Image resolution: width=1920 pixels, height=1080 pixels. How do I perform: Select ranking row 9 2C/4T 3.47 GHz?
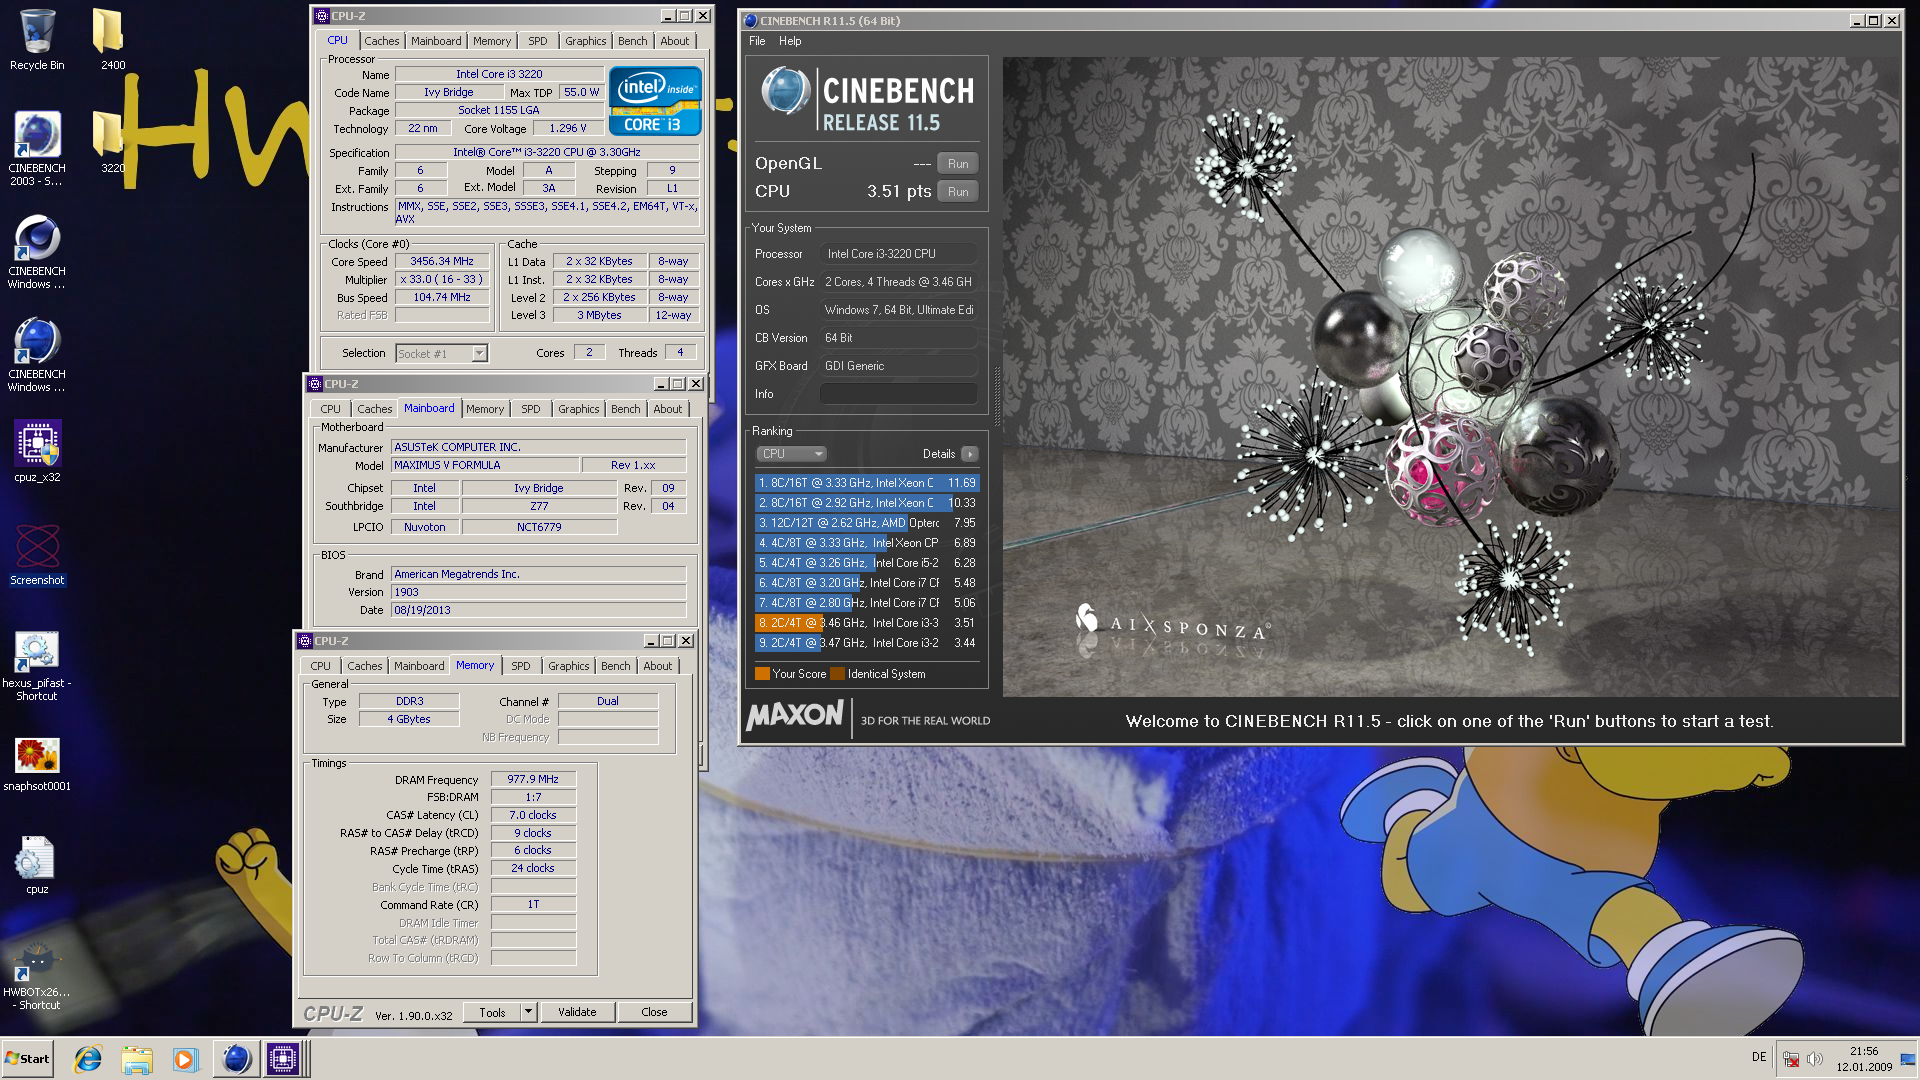coord(866,643)
